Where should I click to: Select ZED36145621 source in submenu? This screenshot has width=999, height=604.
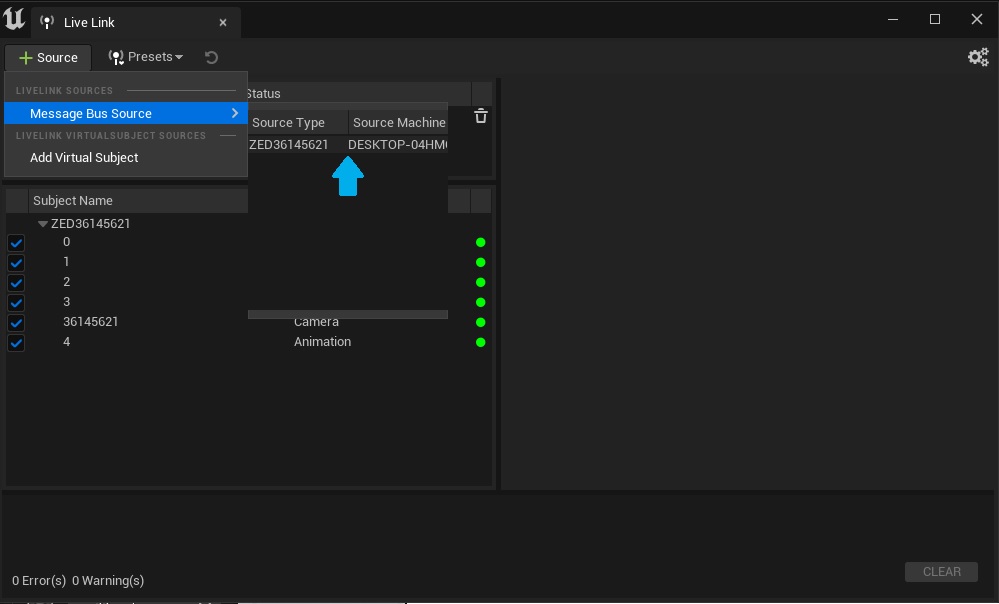(289, 145)
